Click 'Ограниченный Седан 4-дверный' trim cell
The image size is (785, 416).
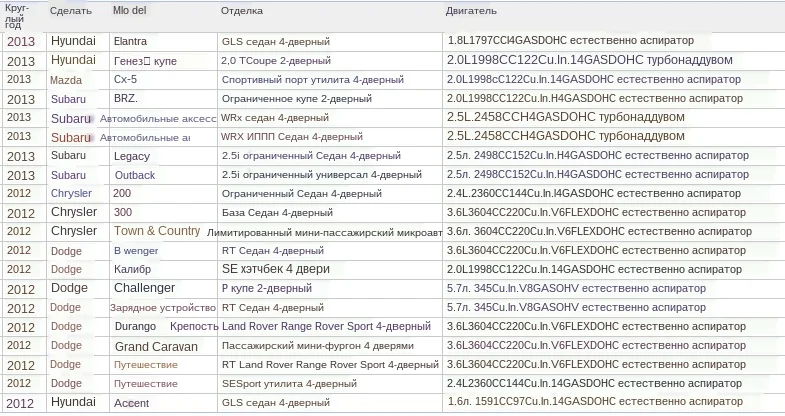302,194
